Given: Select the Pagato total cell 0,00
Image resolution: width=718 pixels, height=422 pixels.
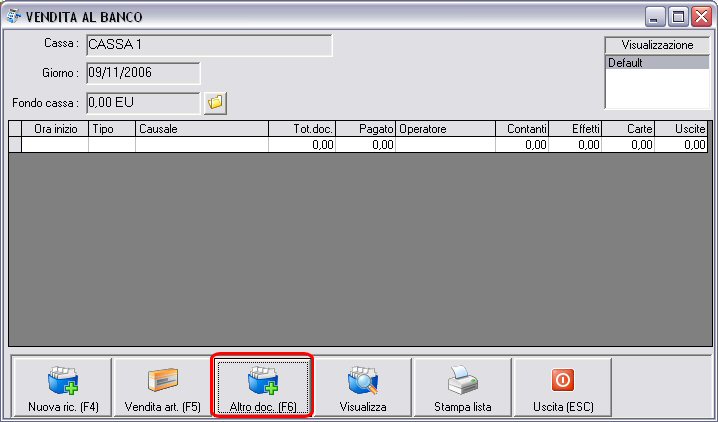Looking at the screenshot, I should click(366, 145).
